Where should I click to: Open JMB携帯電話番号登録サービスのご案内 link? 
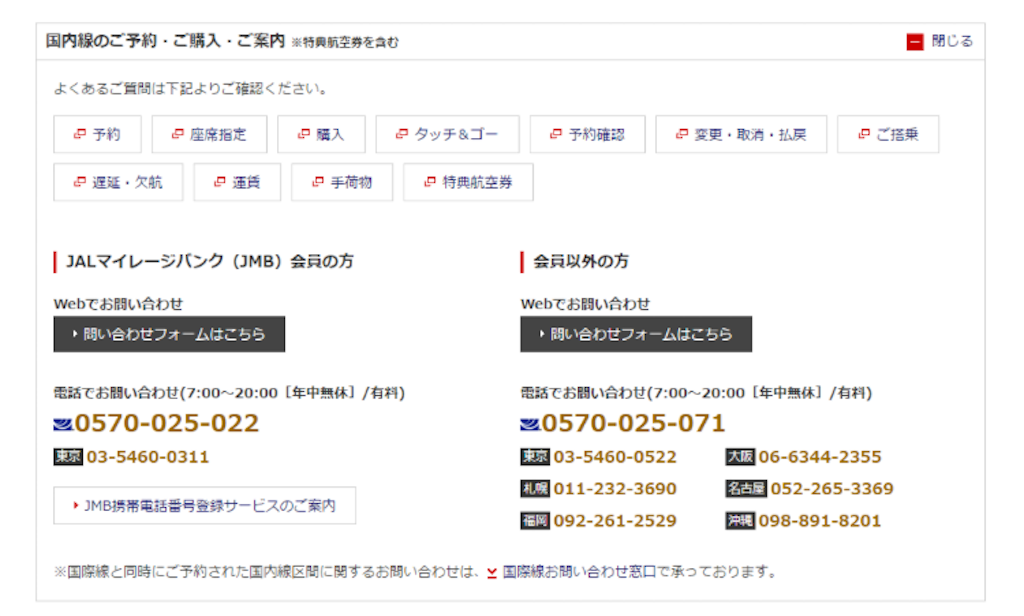point(204,506)
